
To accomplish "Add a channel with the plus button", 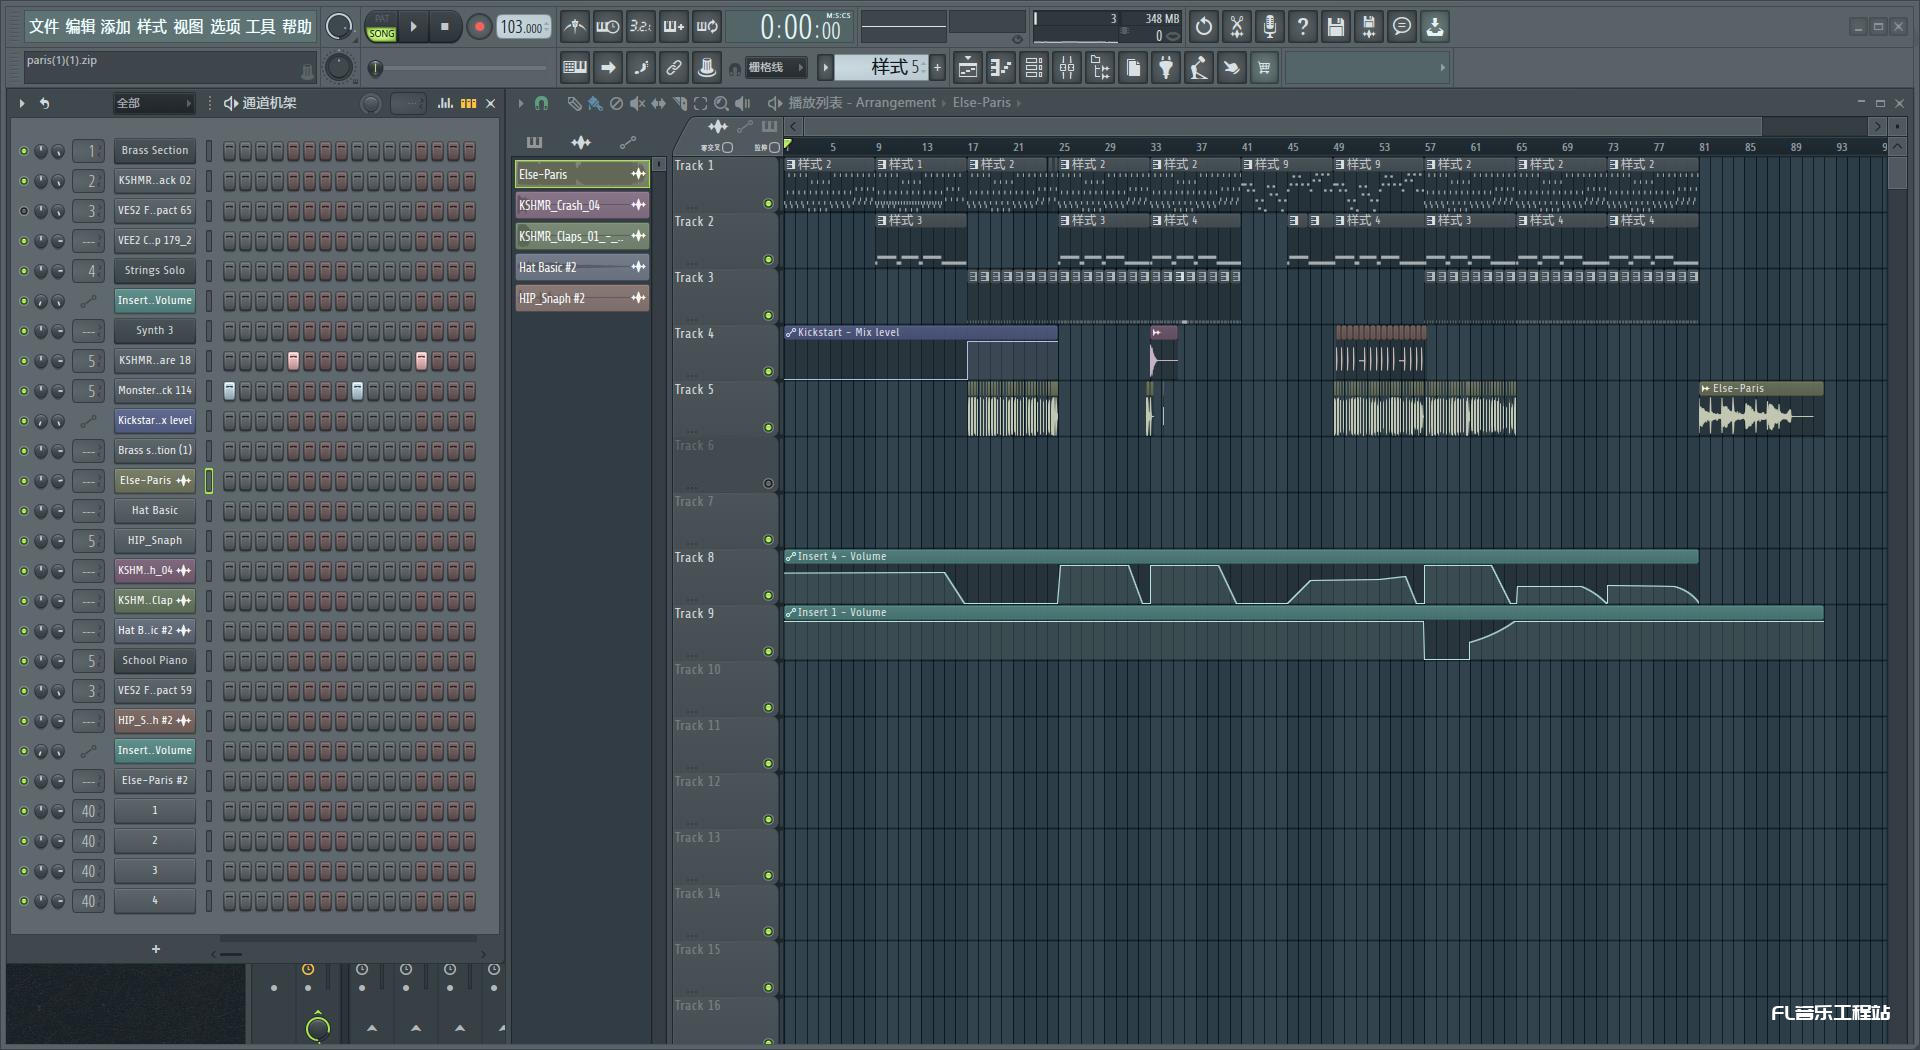I will [156, 949].
